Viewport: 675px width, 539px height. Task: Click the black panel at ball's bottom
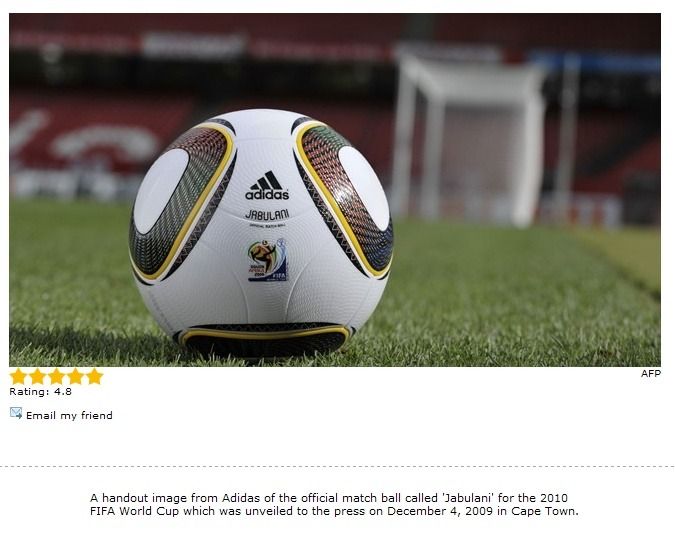[265, 340]
